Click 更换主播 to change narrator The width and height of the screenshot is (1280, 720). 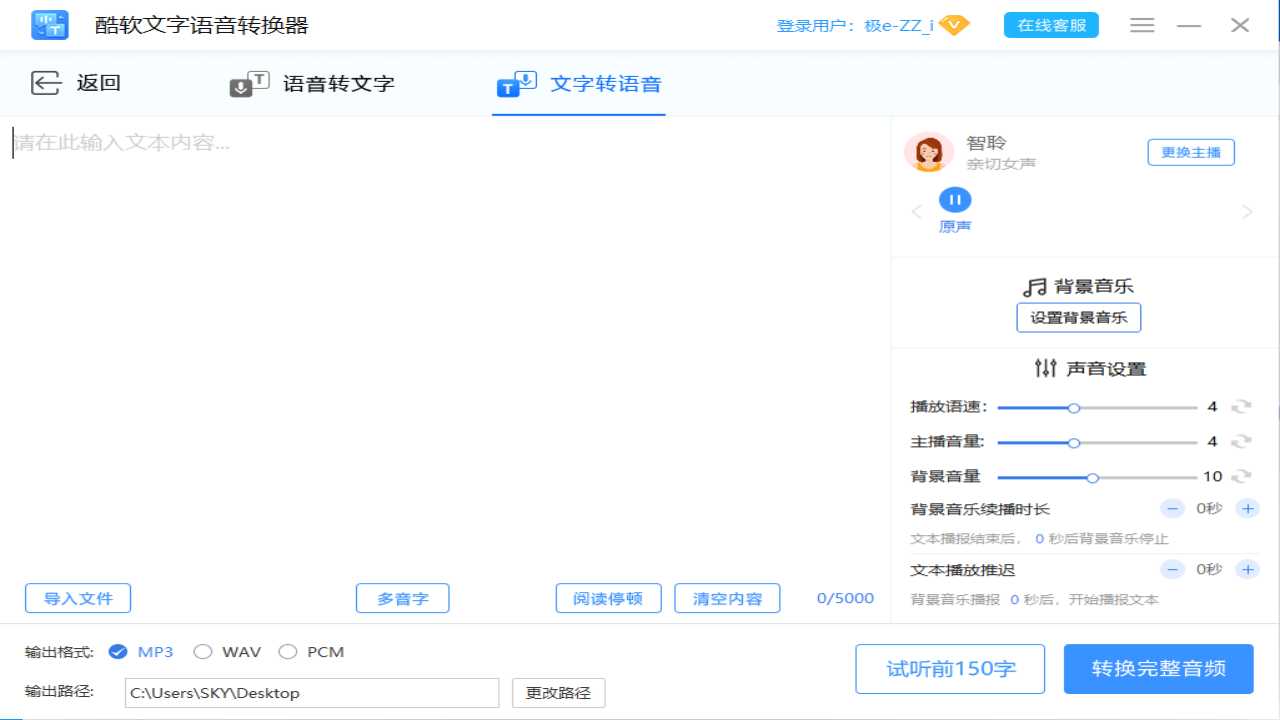(1191, 151)
